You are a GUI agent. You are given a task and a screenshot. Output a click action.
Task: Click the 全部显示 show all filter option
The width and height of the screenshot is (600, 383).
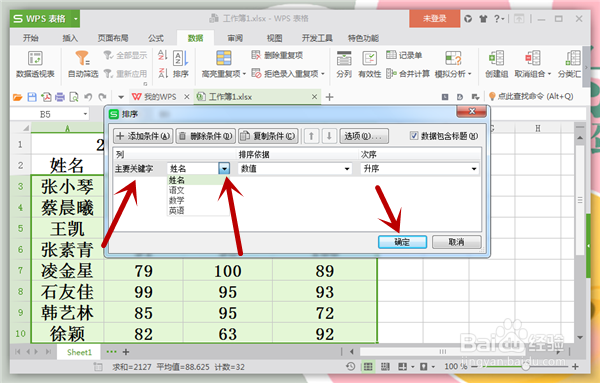pyautogui.click(x=125, y=55)
